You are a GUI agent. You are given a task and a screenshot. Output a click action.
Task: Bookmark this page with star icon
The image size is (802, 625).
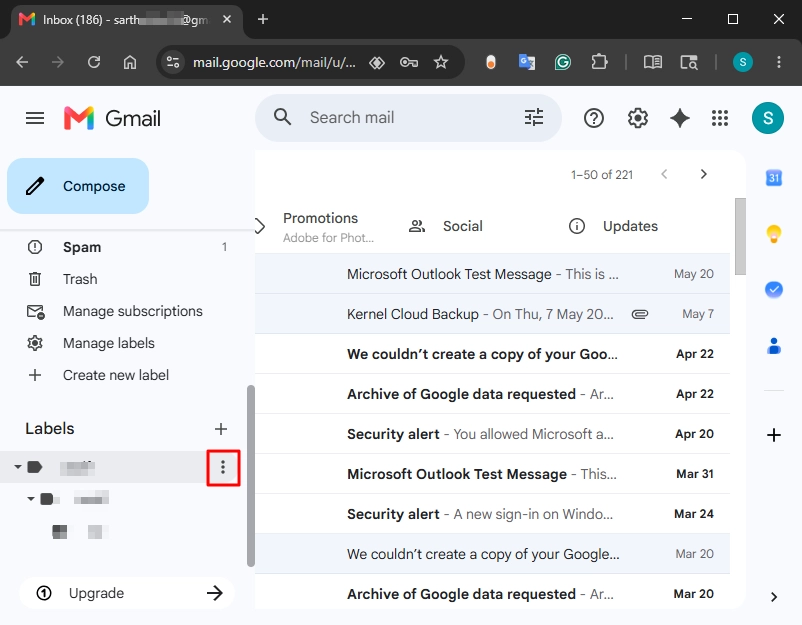[440, 62]
